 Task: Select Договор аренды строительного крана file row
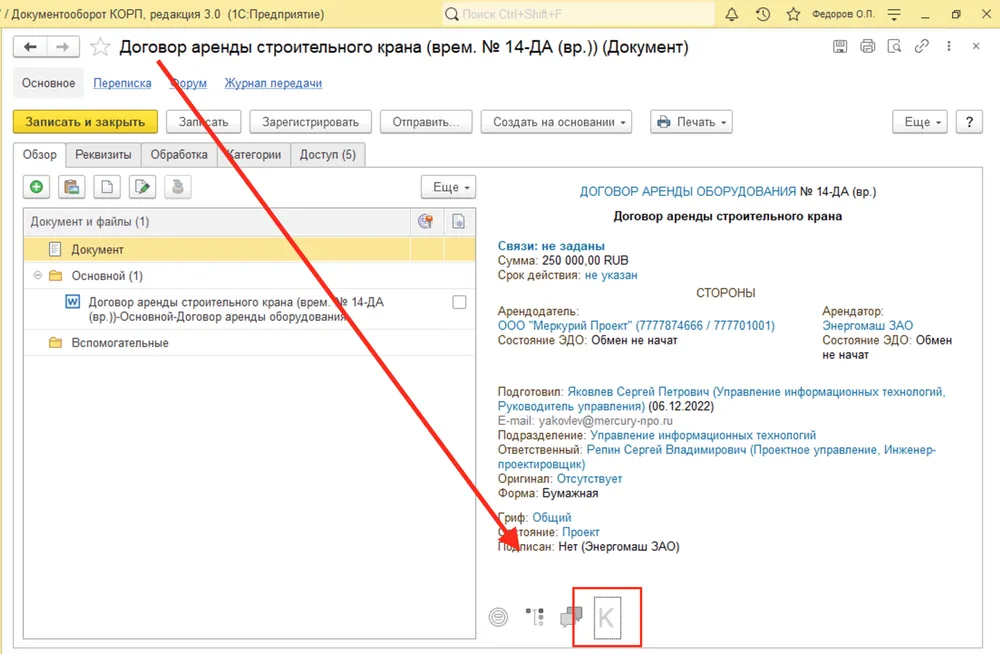tap(249, 309)
